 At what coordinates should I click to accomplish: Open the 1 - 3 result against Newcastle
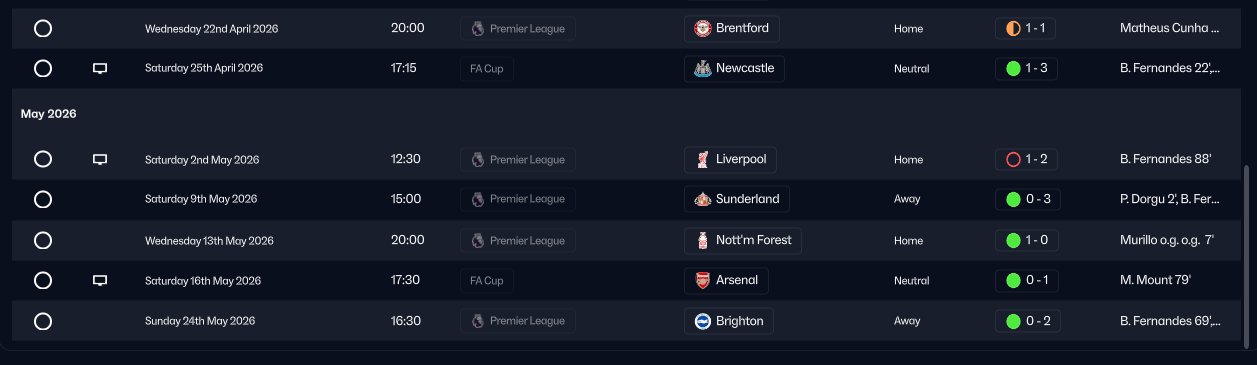click(1026, 69)
